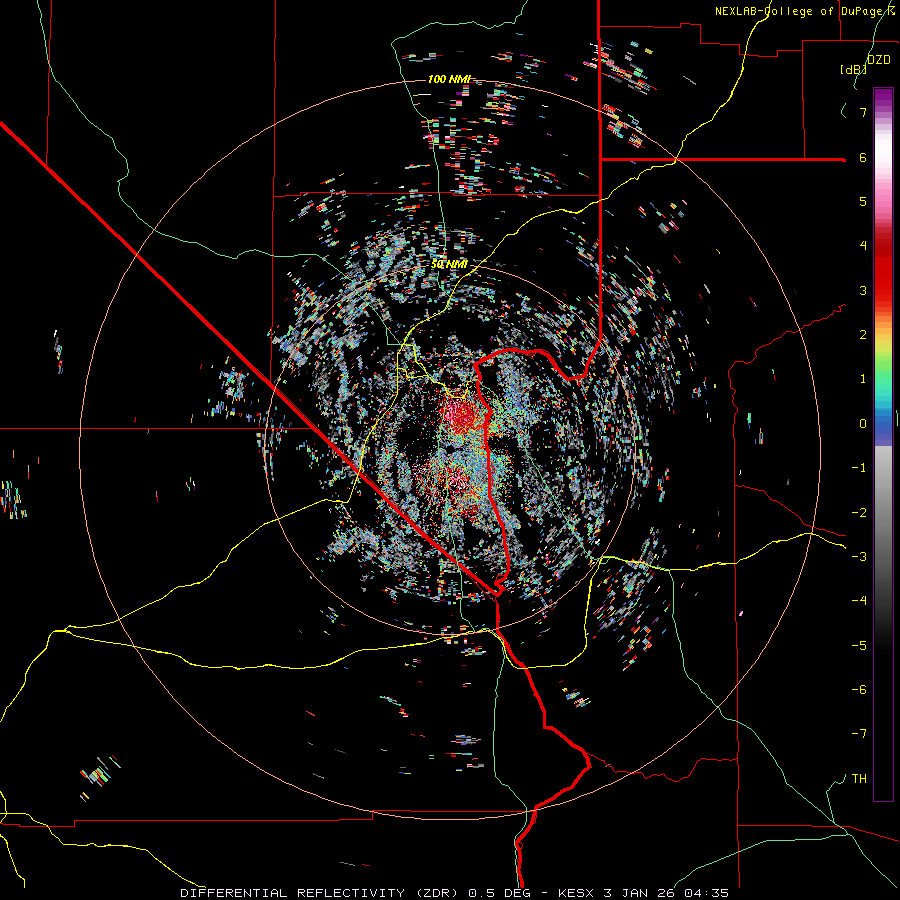
Task: Click the '04:35' time in the caption
Action: click(705, 893)
